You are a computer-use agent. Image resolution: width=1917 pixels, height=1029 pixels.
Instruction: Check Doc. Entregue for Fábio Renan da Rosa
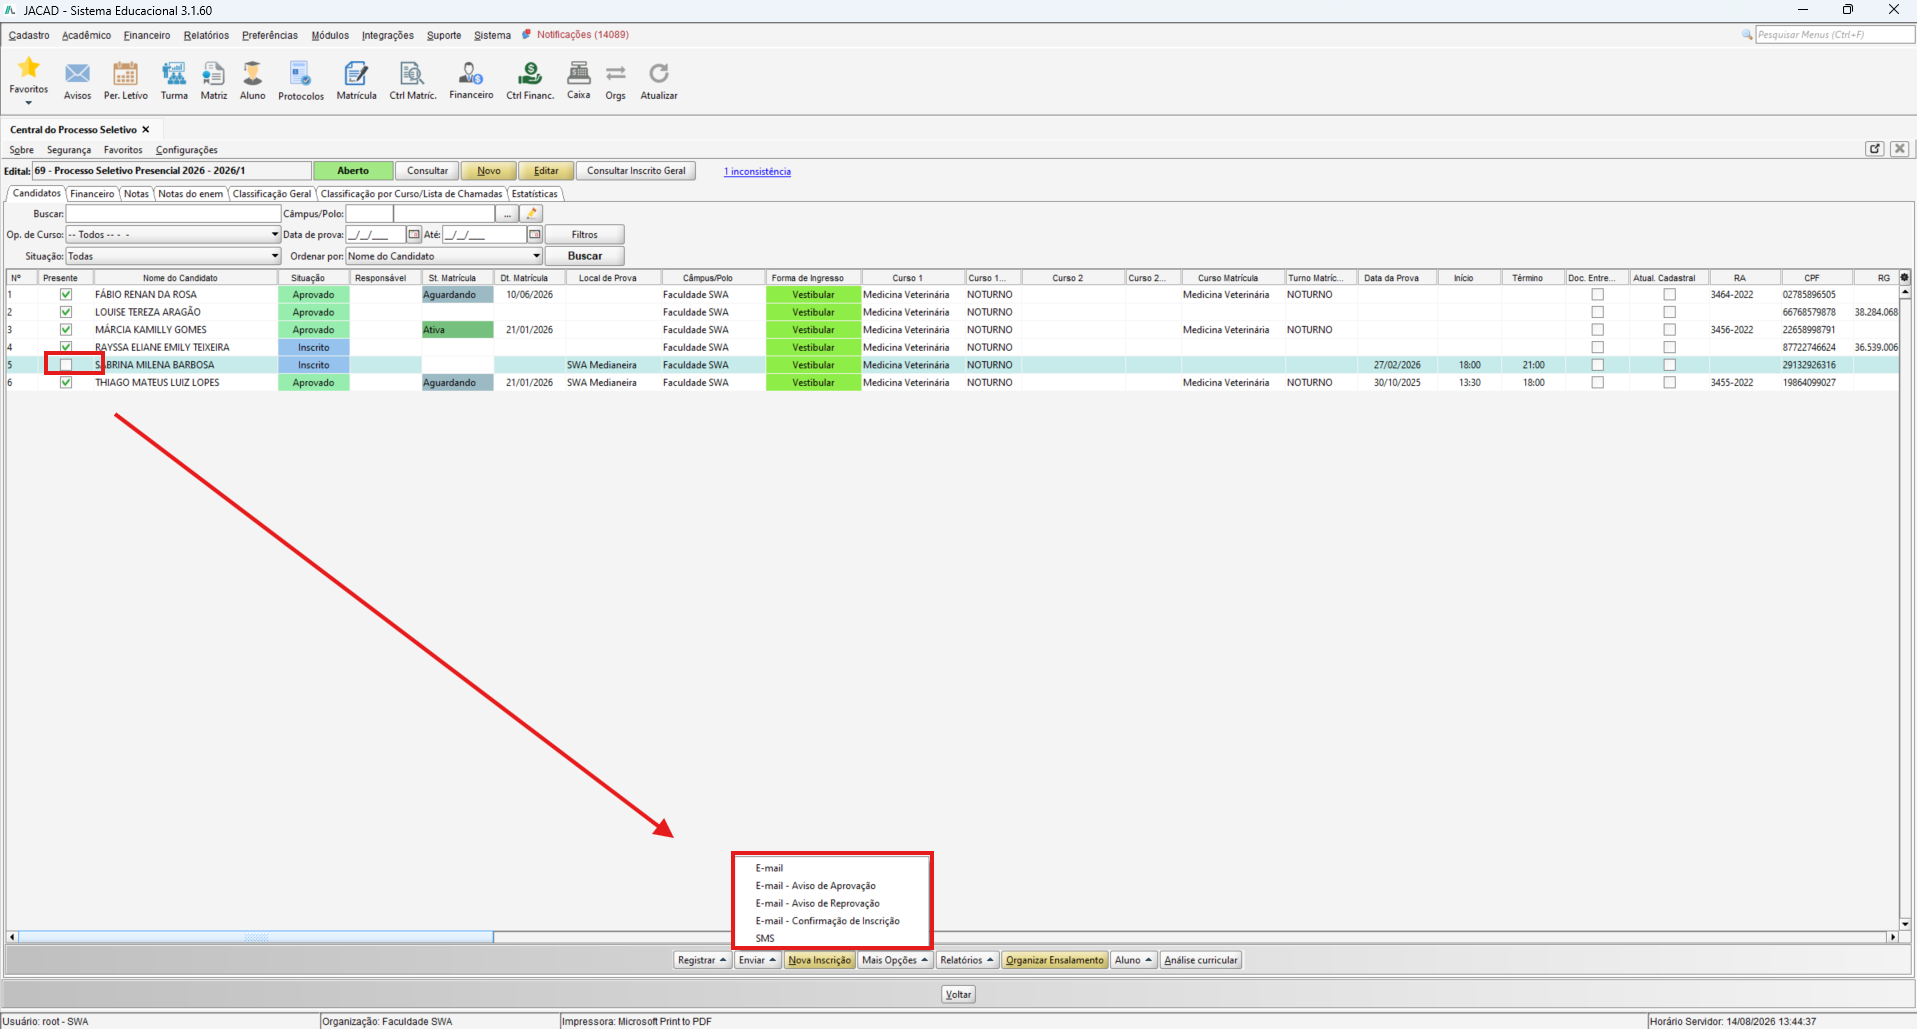tap(1597, 294)
